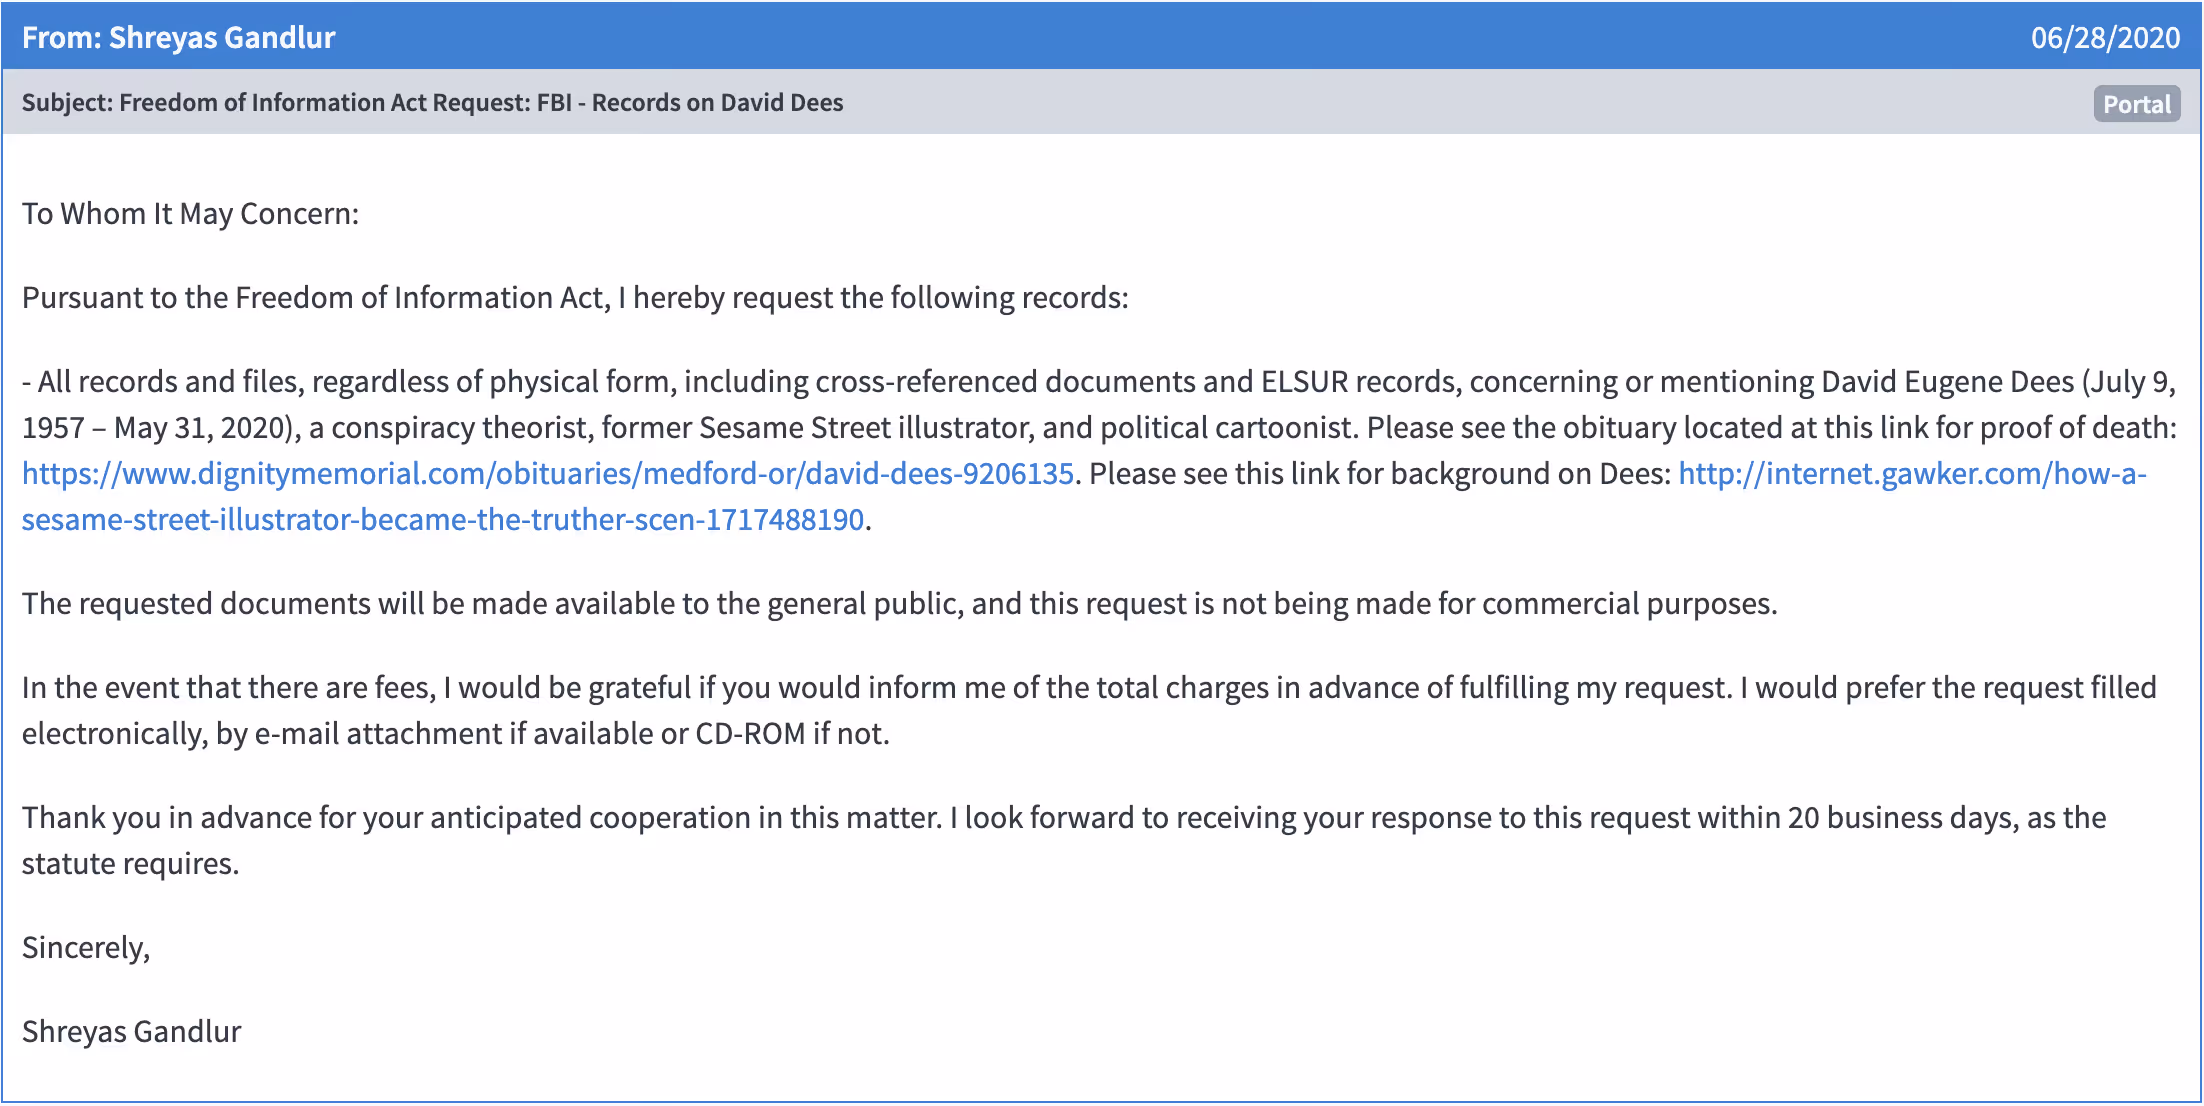Click the 'Sincerely,' closing line
2204x1106 pixels.
tap(86, 947)
